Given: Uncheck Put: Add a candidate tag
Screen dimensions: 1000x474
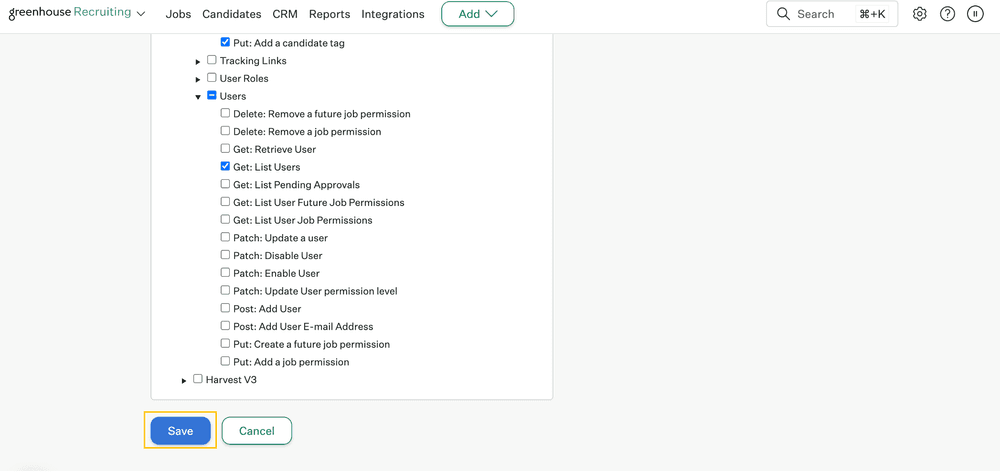Looking at the screenshot, I should (x=225, y=43).
